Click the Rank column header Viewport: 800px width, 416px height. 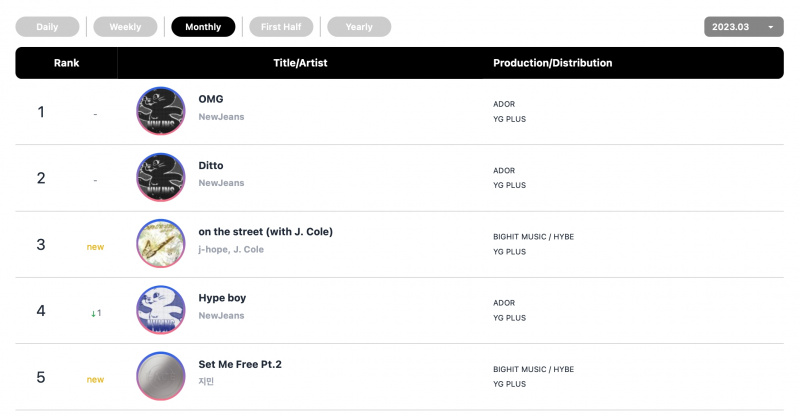(x=66, y=63)
